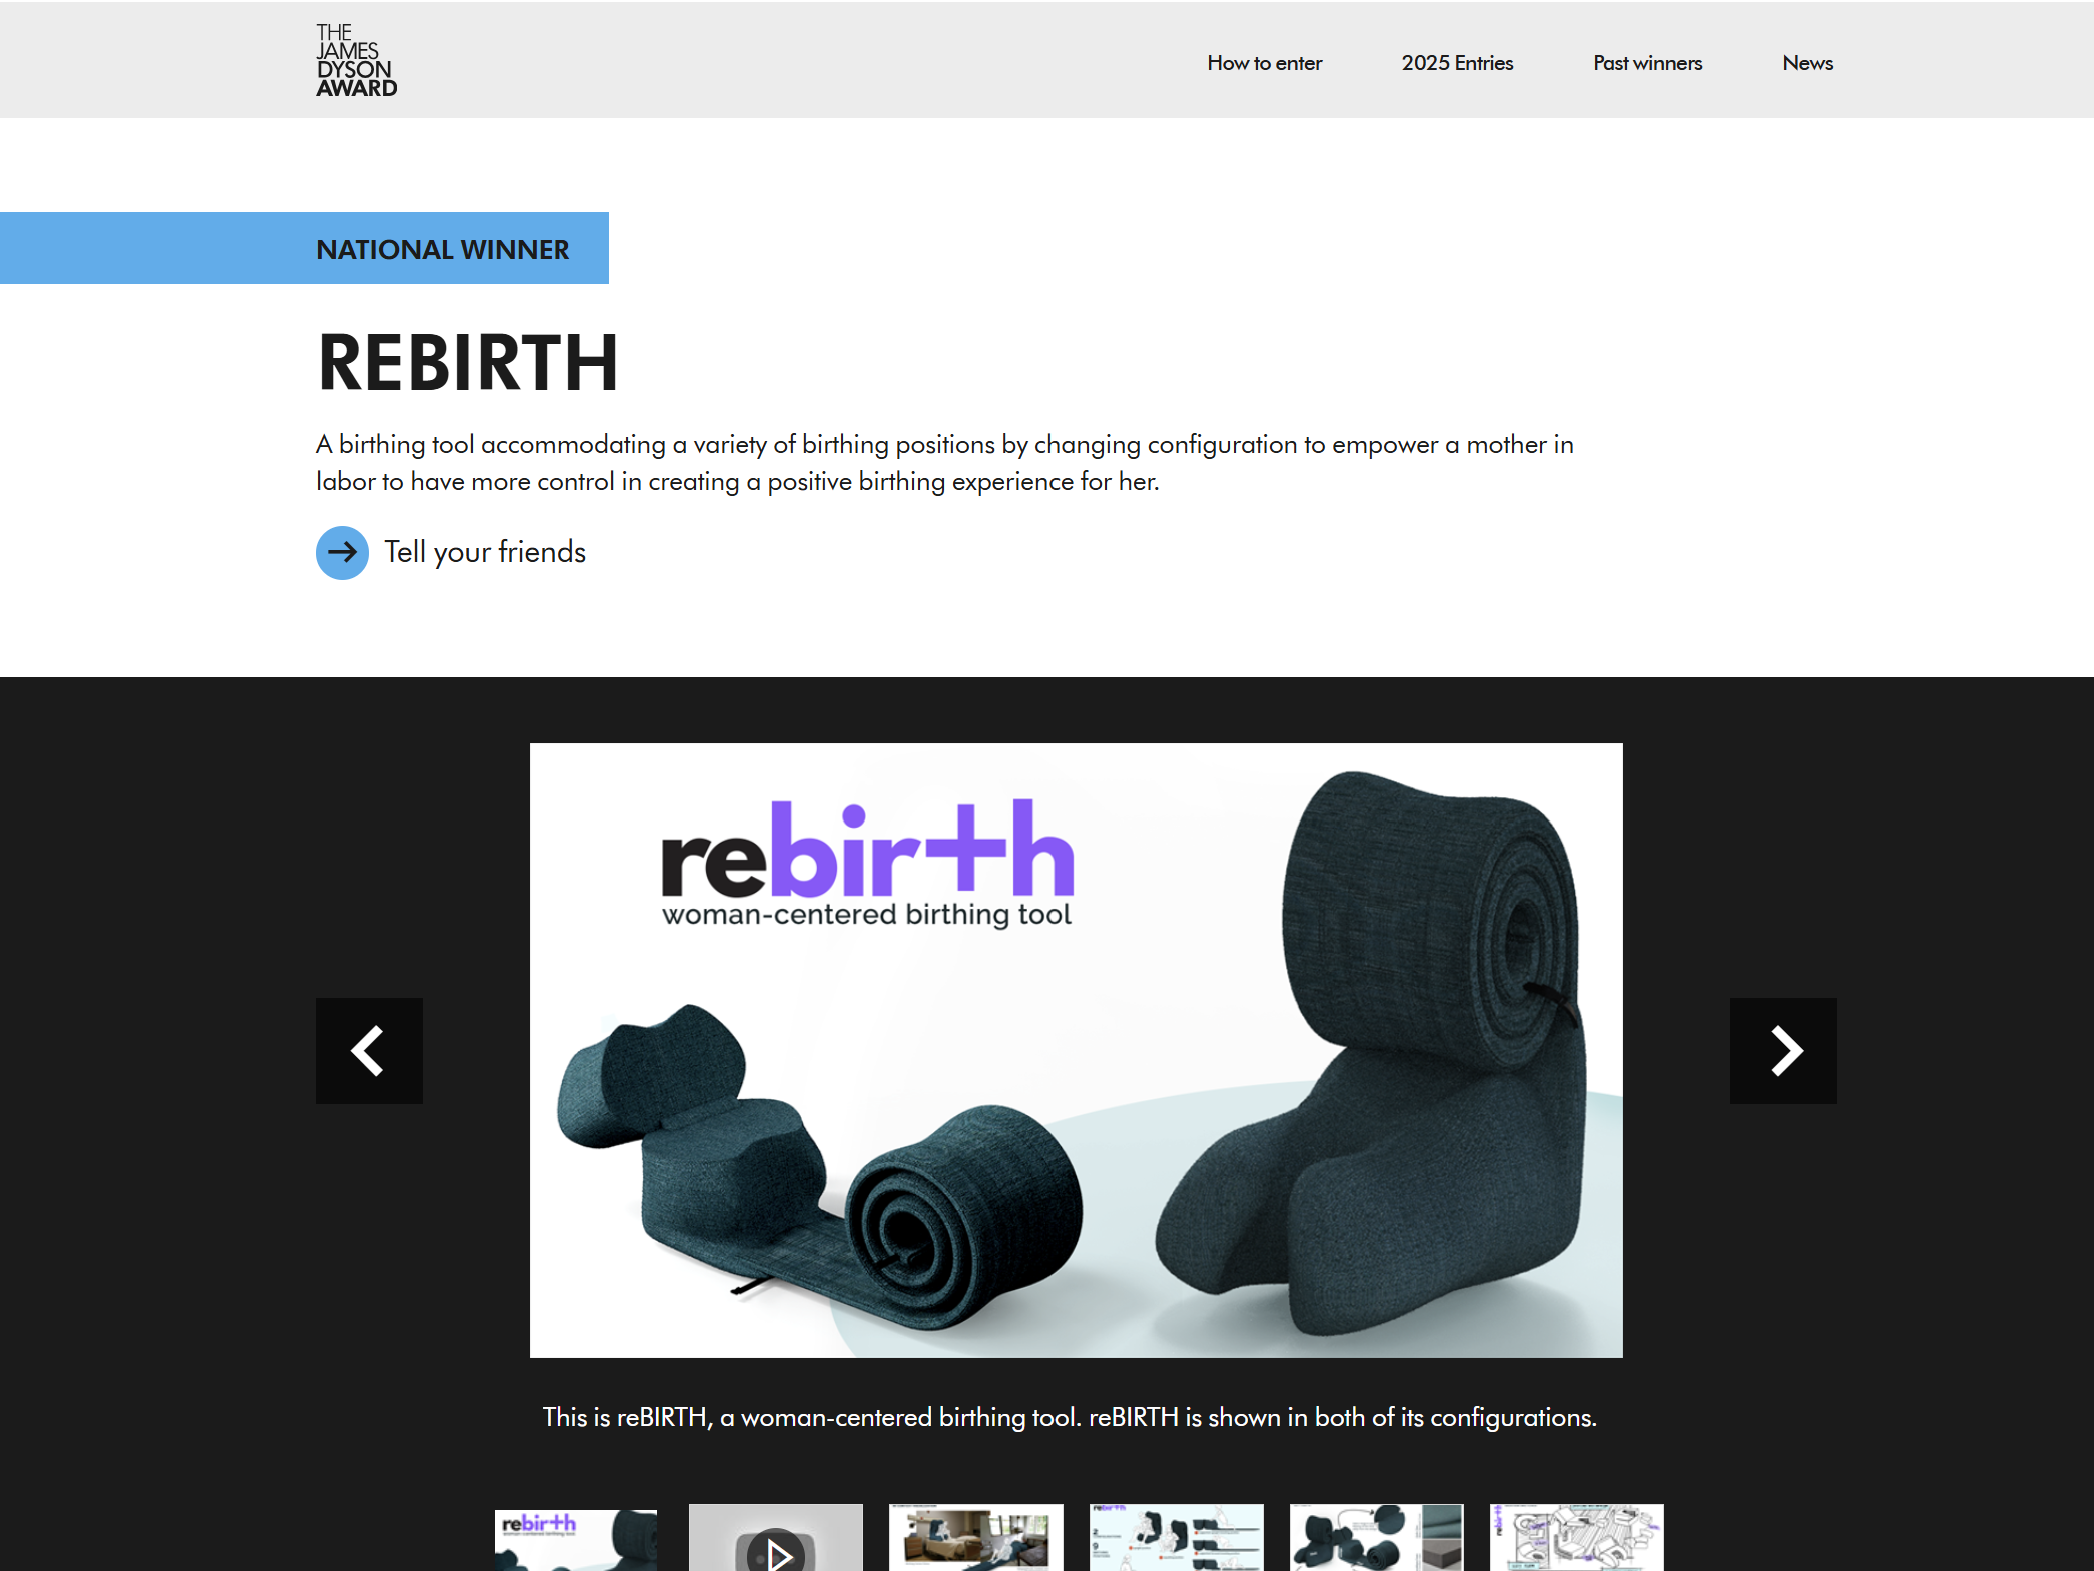Show the previous gallery slide
The width and height of the screenshot is (2094, 1571).
pos(369,1050)
